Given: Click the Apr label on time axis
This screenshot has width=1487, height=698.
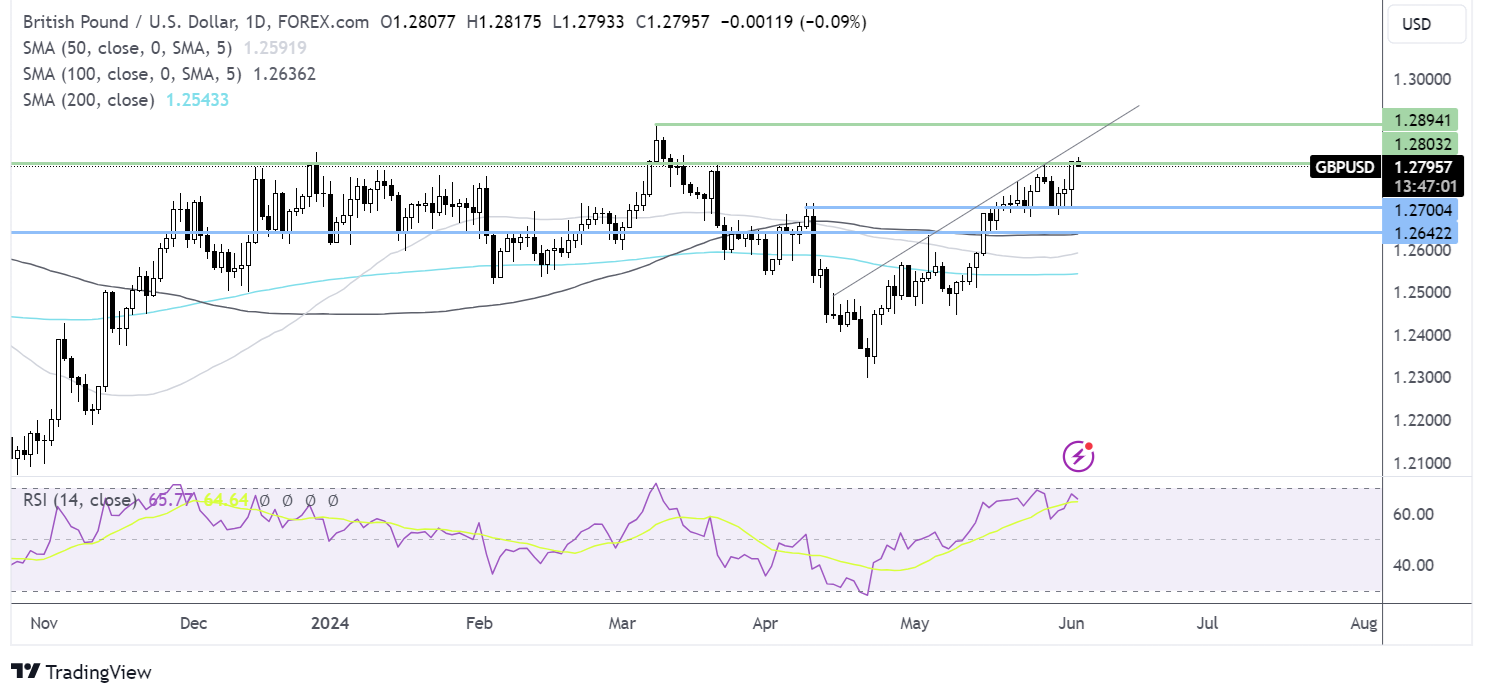Looking at the screenshot, I should pos(766,623).
